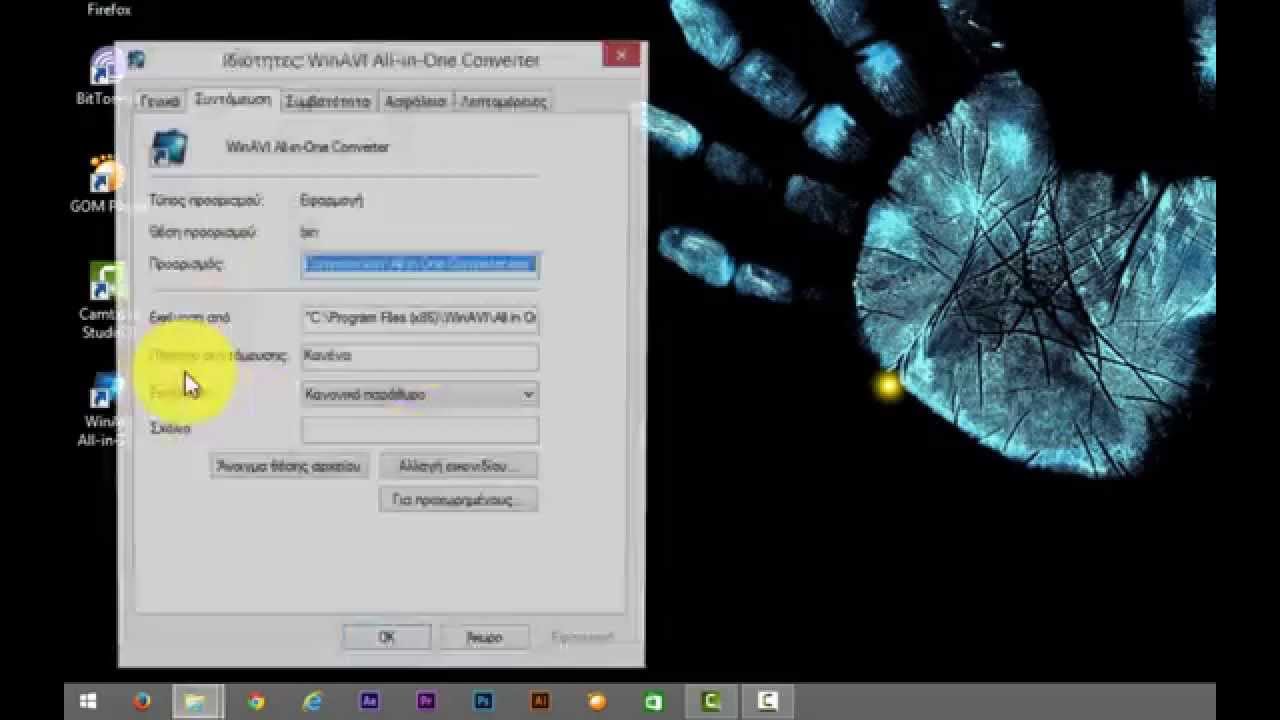Confirm with the OK button
The width and height of the screenshot is (1280, 720).
pyautogui.click(x=387, y=637)
